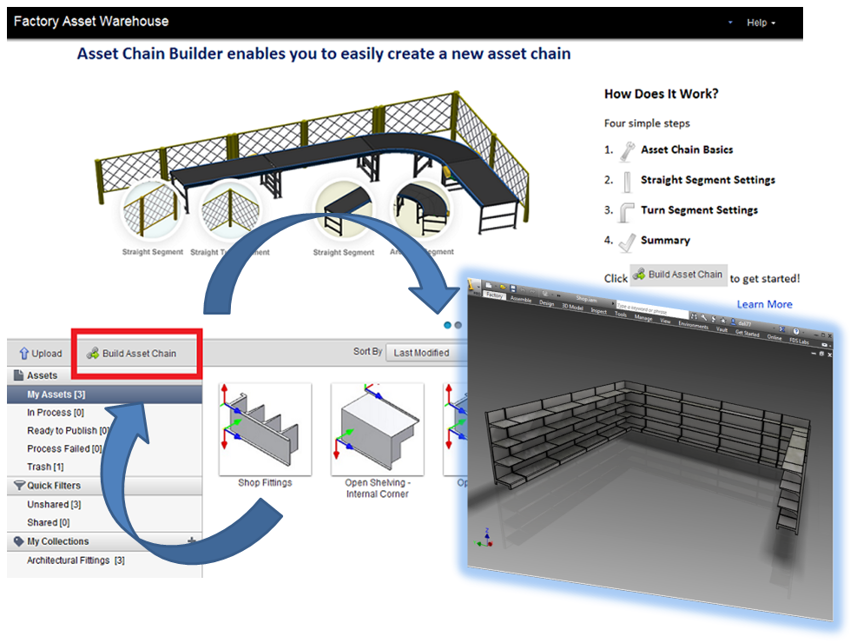Viewport: 850px width, 642px height.
Task: Click the Summary step text
Action: 665,240
